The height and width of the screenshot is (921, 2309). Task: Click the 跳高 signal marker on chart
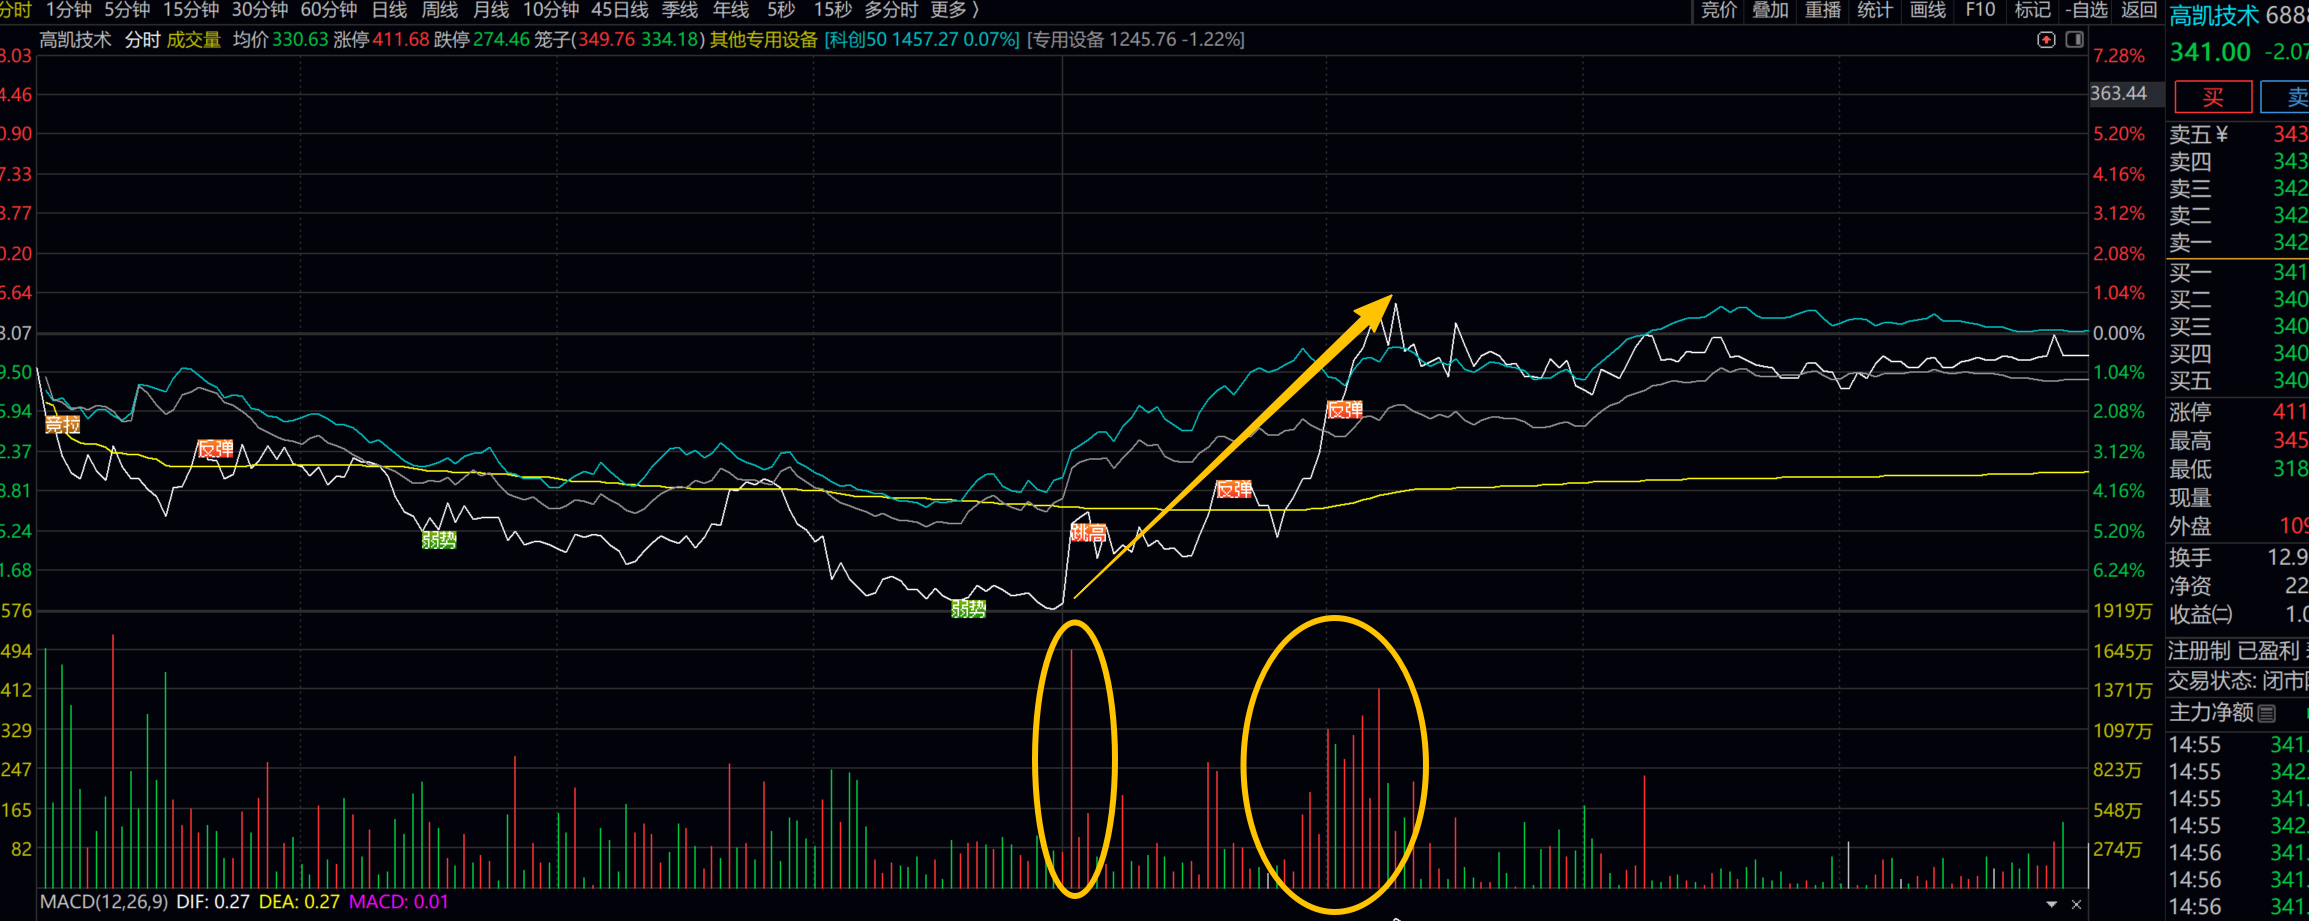tap(1088, 532)
